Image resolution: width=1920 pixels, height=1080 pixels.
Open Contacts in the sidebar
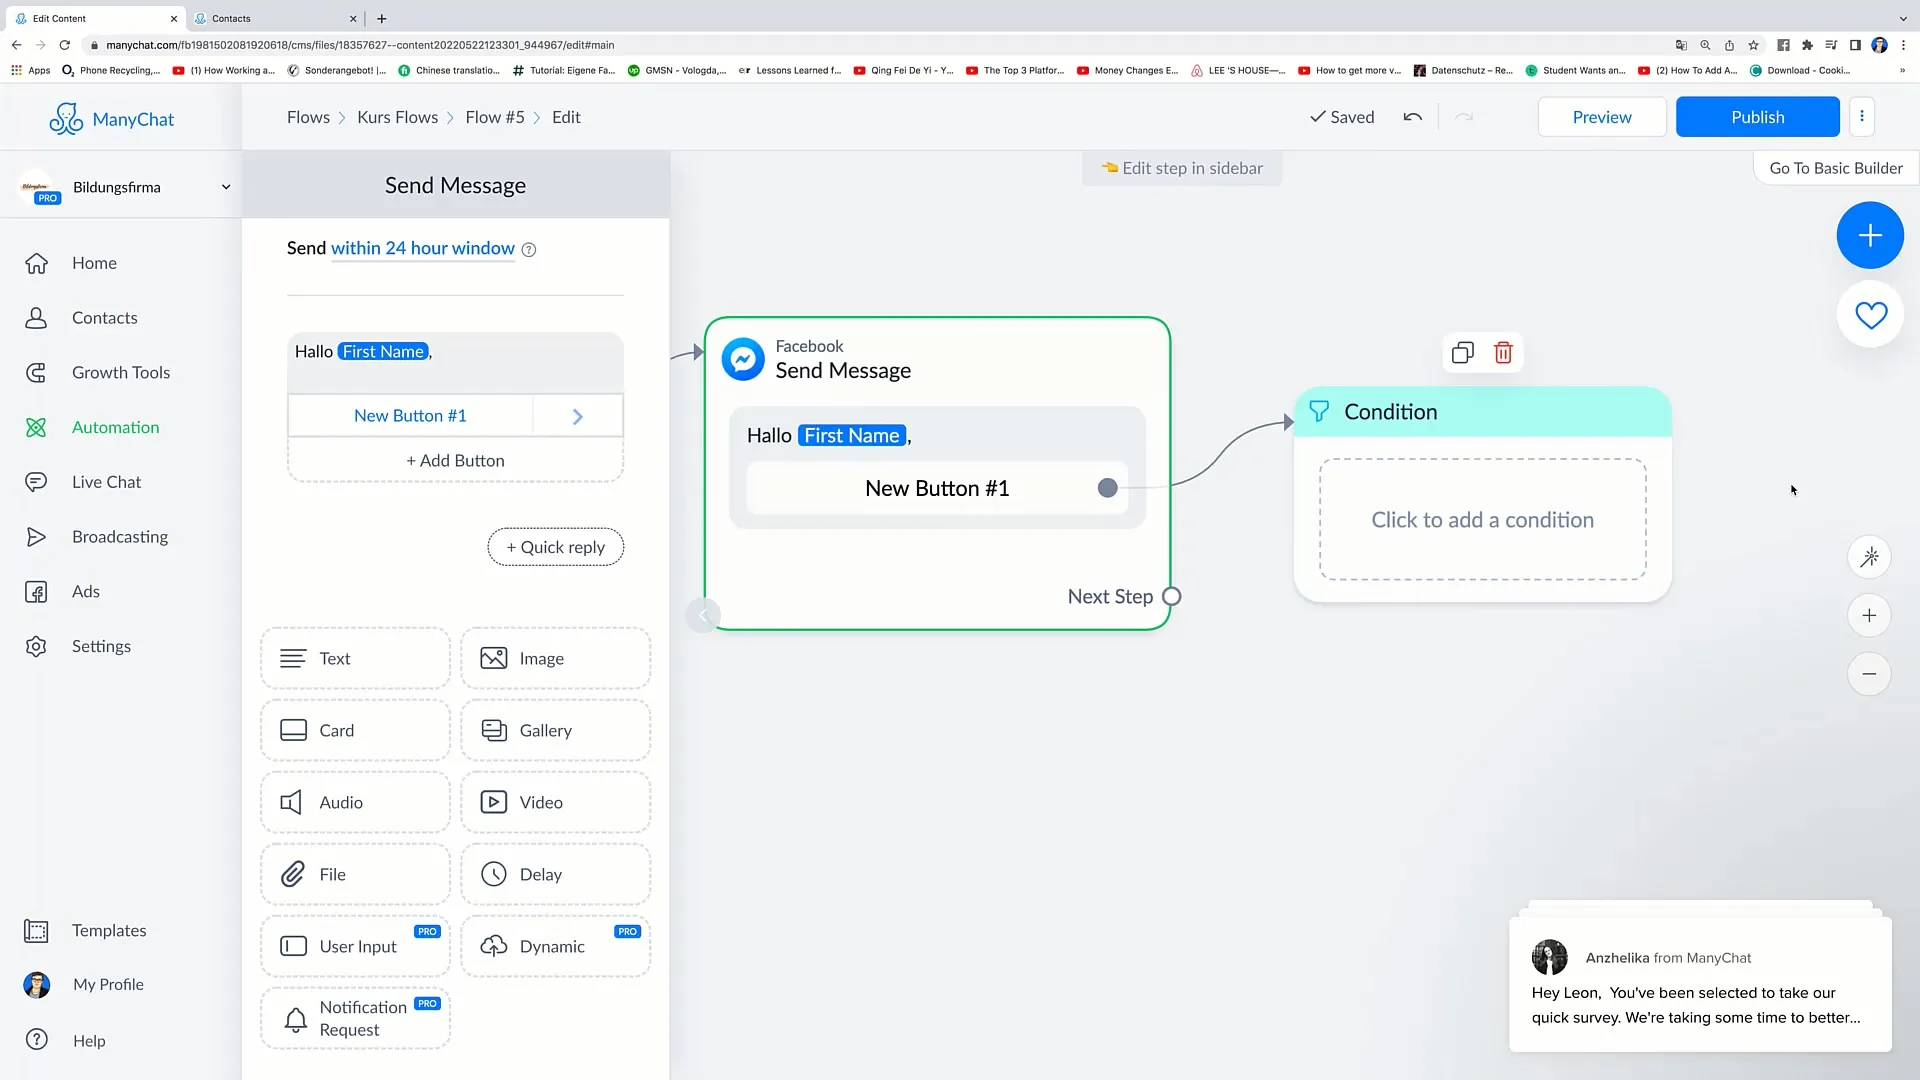[104, 318]
